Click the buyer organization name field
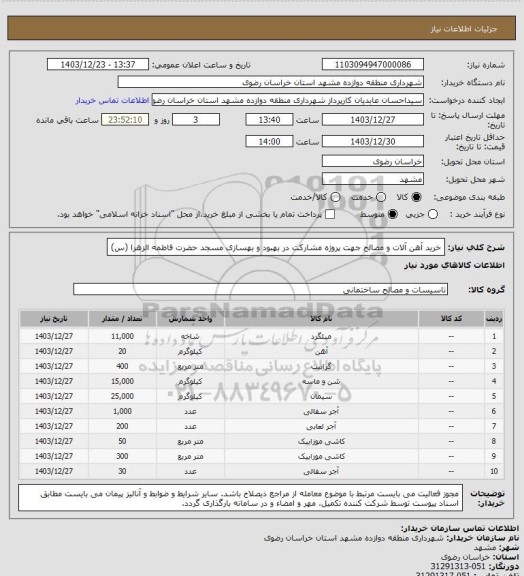Image resolution: width=524 pixels, height=576 pixels. (270, 82)
